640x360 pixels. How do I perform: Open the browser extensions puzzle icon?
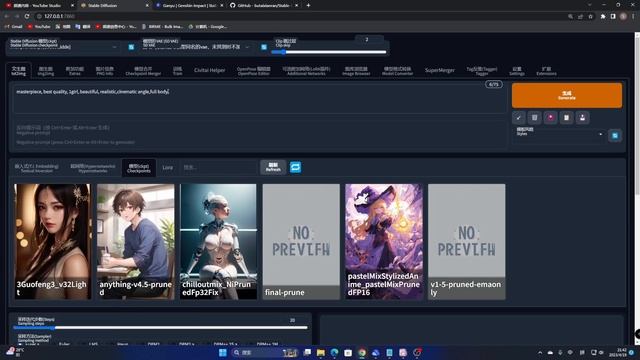[603, 16]
